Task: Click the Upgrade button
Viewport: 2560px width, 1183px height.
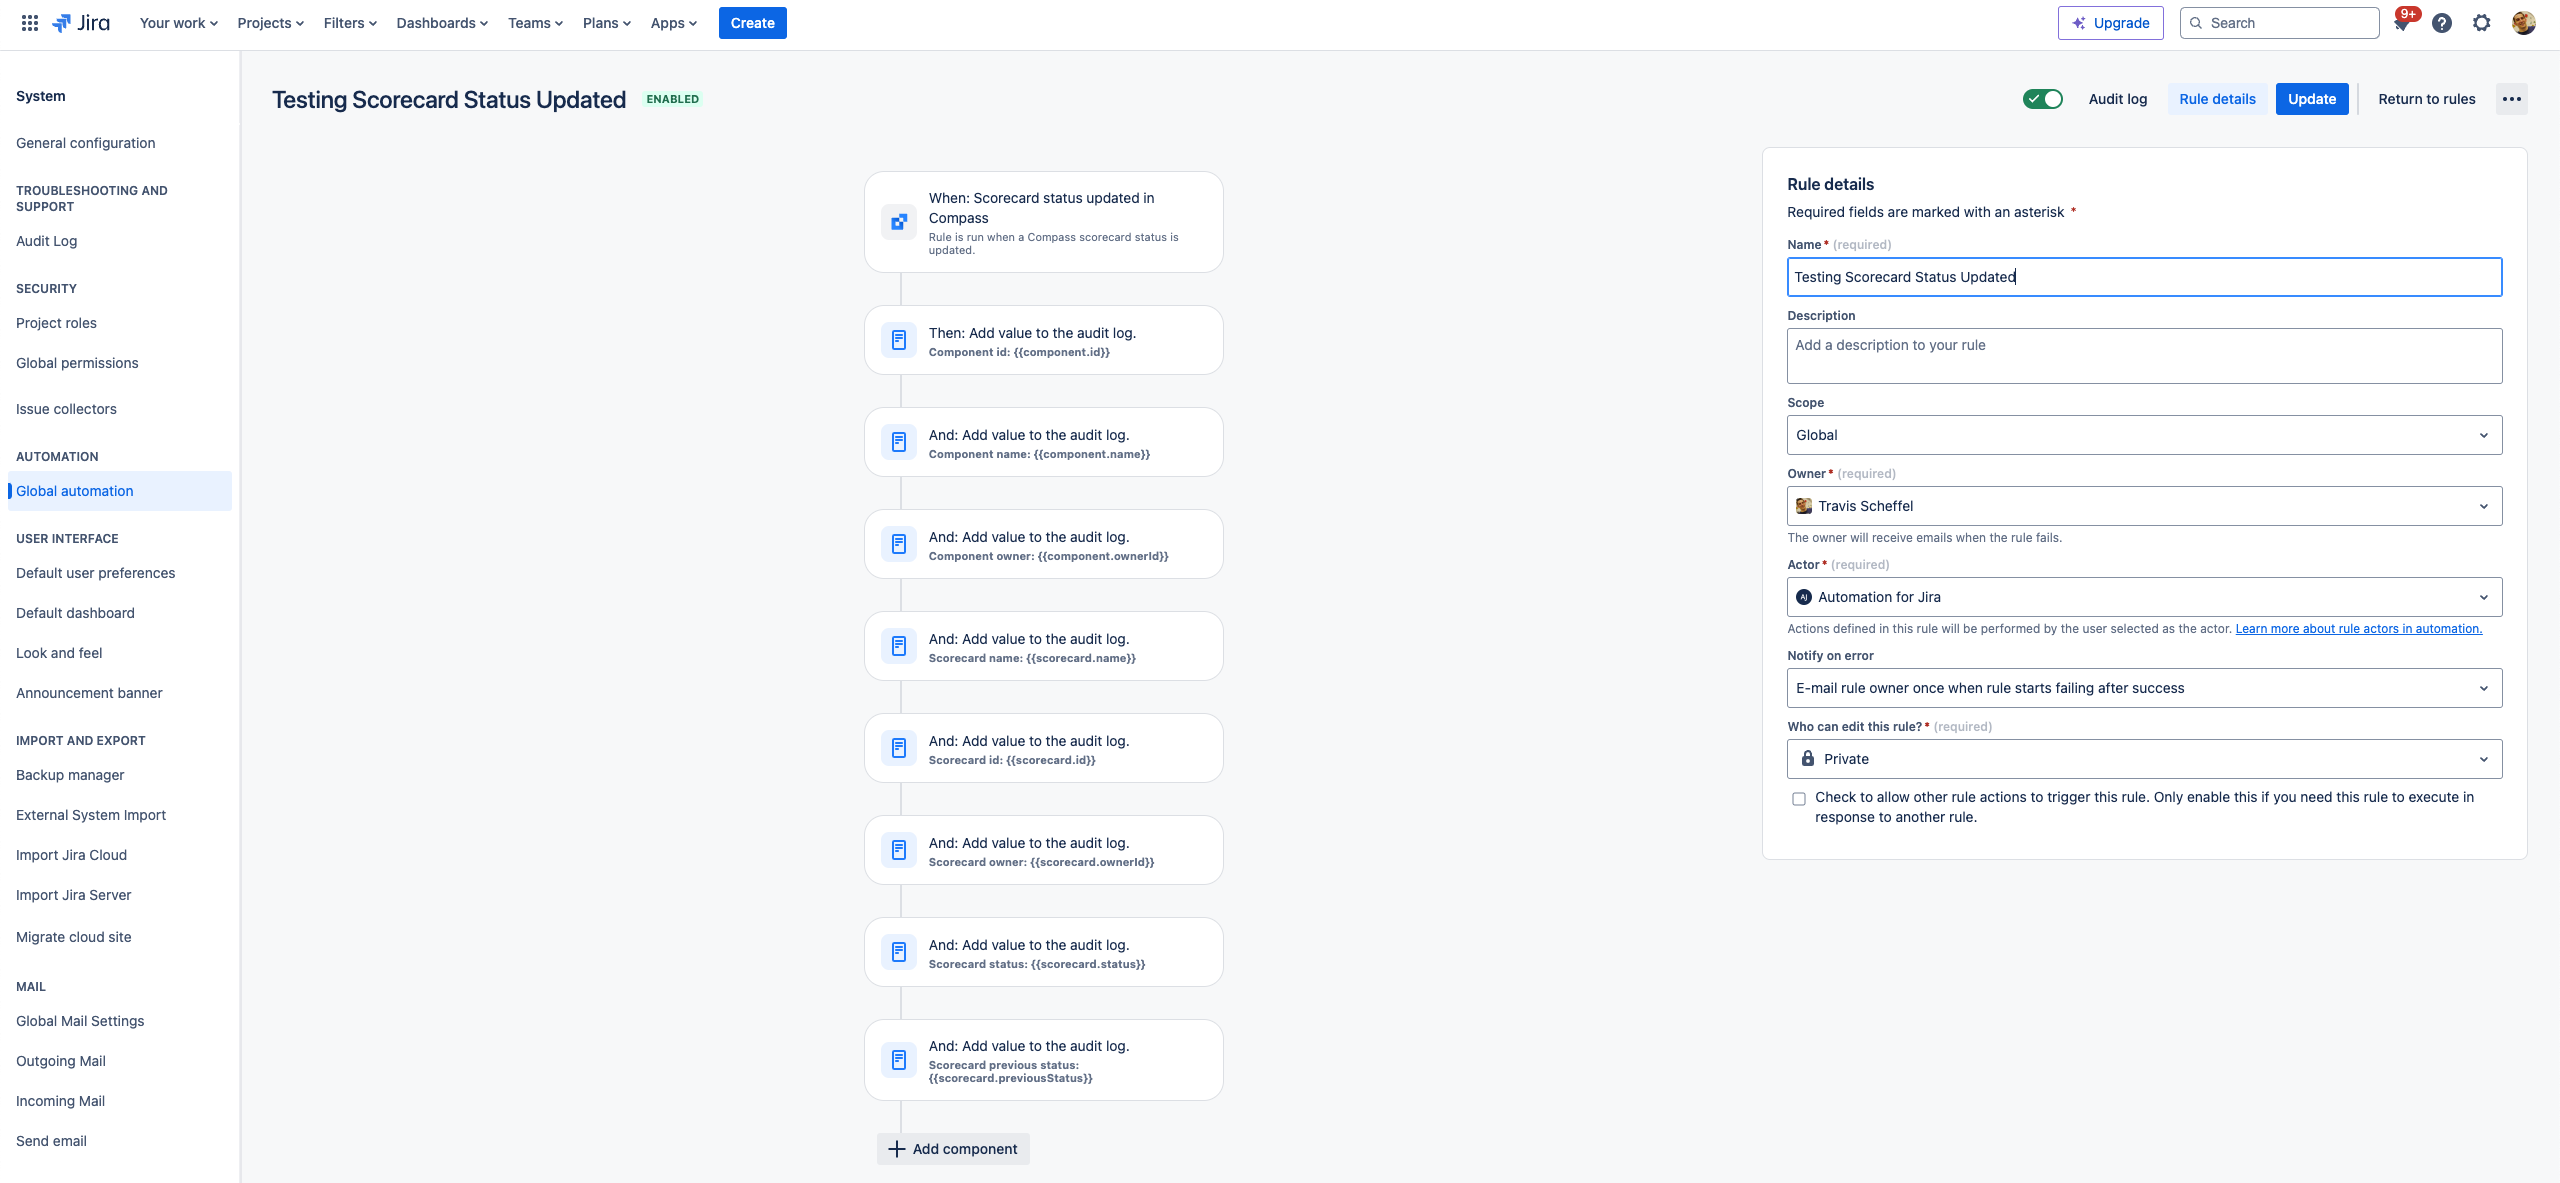Action: click(x=2110, y=23)
